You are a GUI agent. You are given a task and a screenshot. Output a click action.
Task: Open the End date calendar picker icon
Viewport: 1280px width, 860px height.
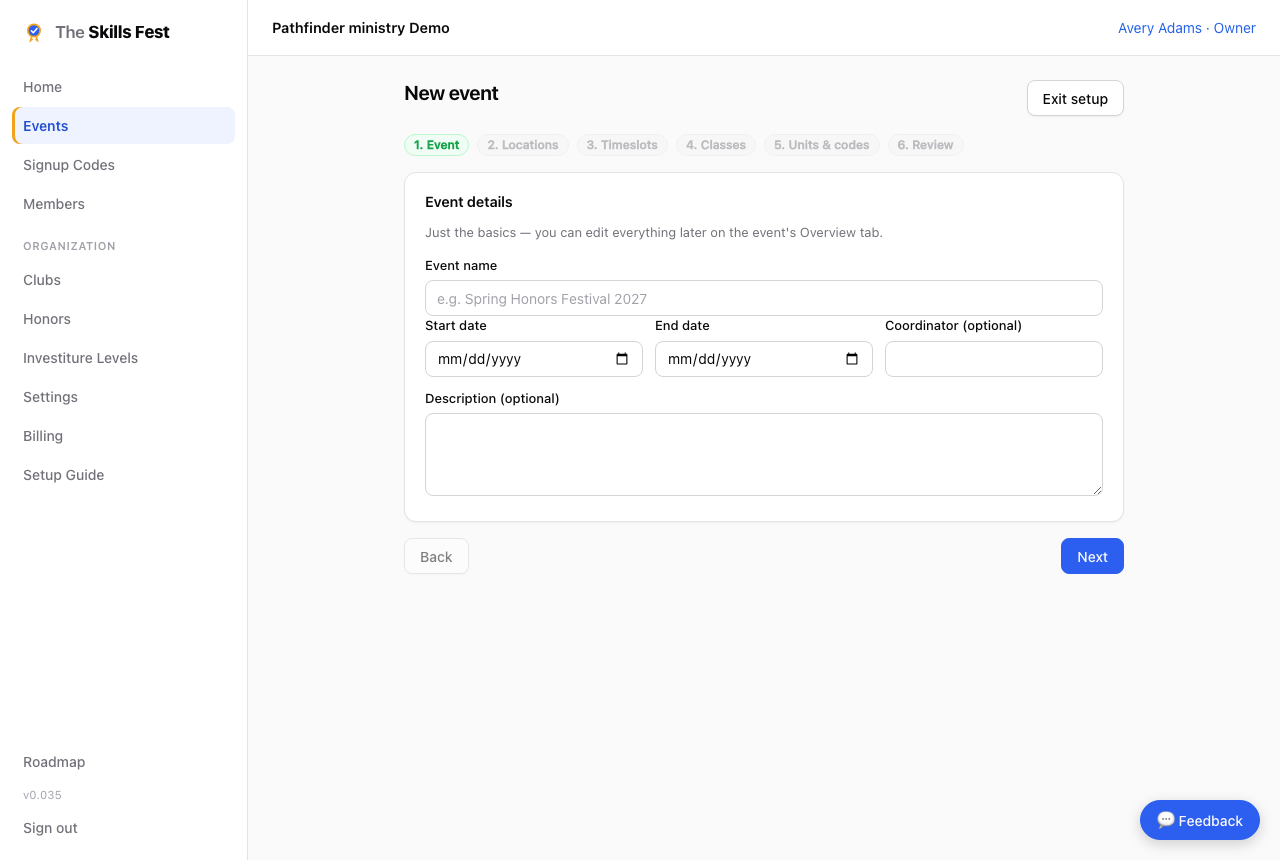click(852, 359)
